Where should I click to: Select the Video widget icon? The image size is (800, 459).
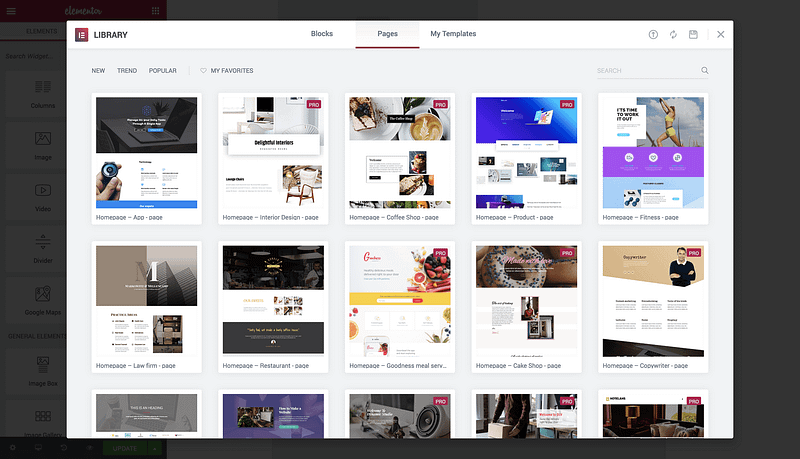coord(43,190)
